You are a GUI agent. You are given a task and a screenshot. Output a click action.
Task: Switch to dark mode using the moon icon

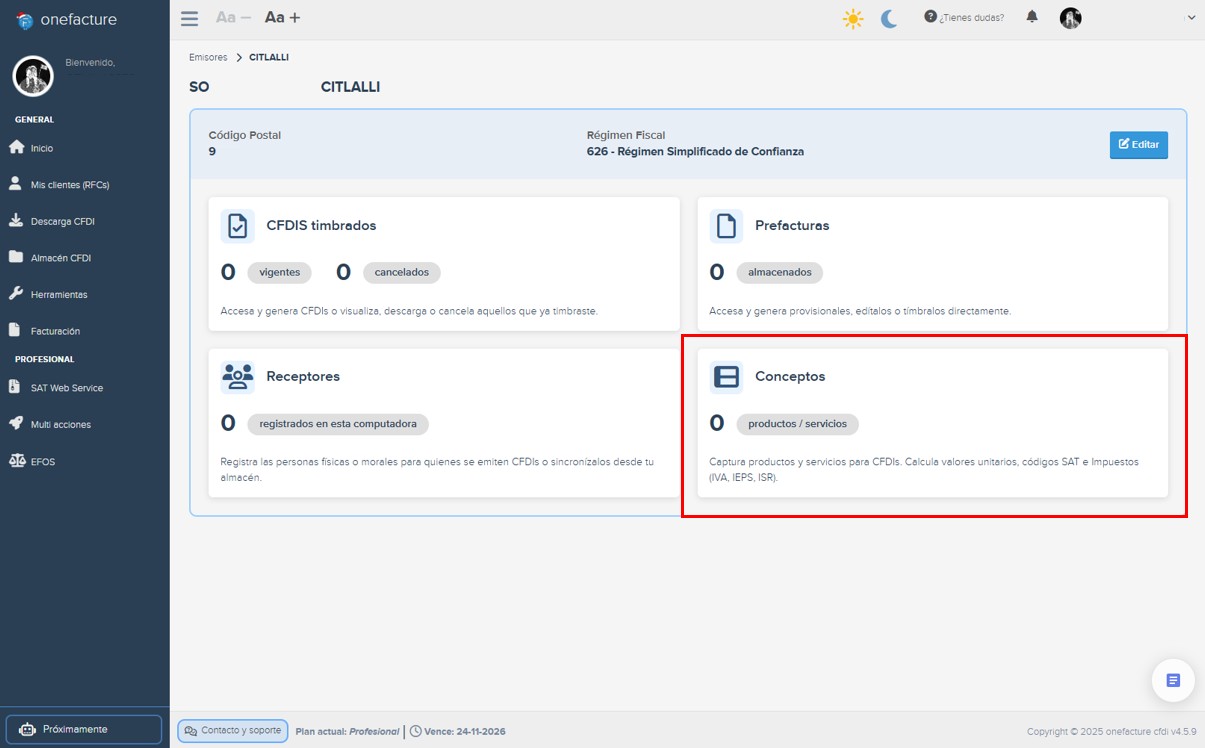tap(888, 17)
